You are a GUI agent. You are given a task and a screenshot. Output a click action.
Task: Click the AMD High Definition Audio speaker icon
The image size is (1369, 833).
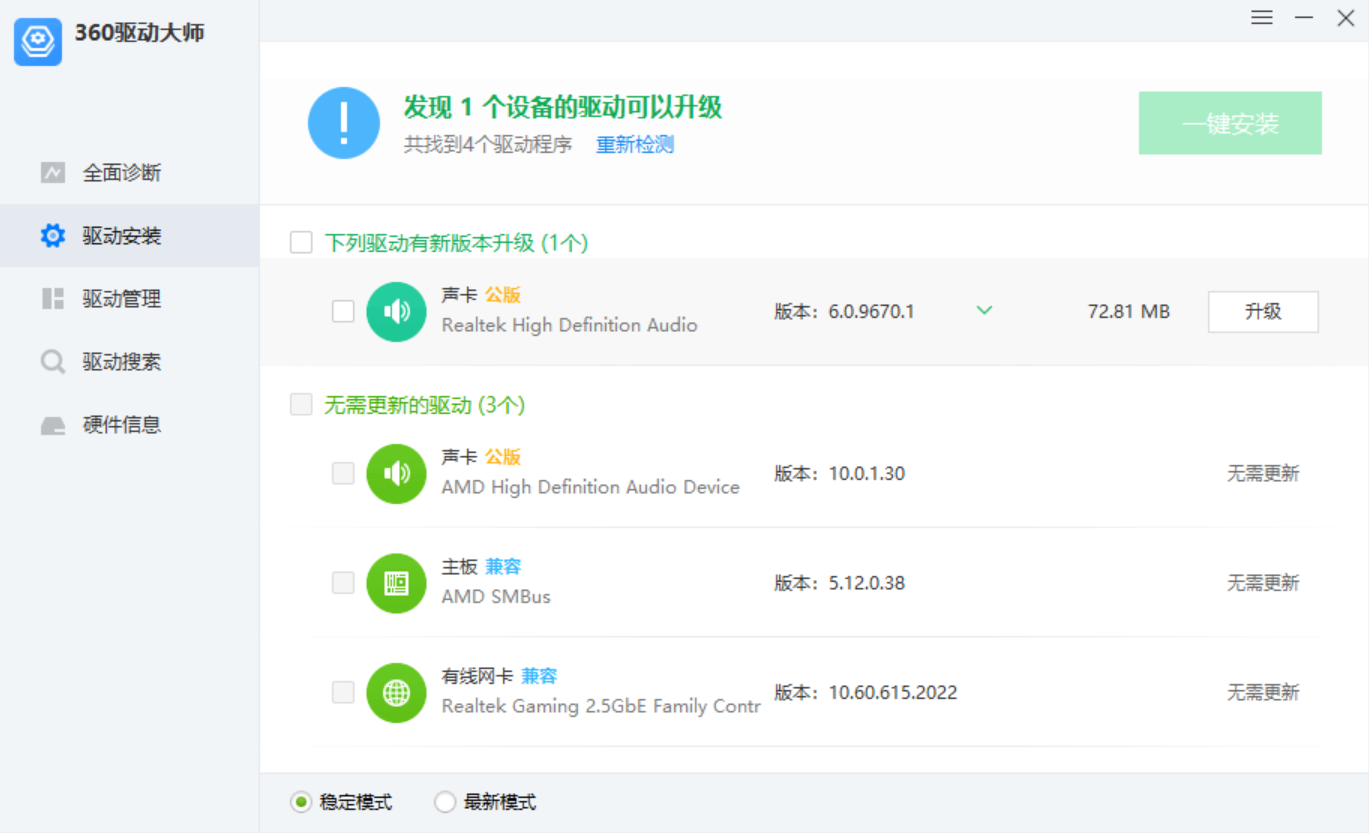point(397,474)
